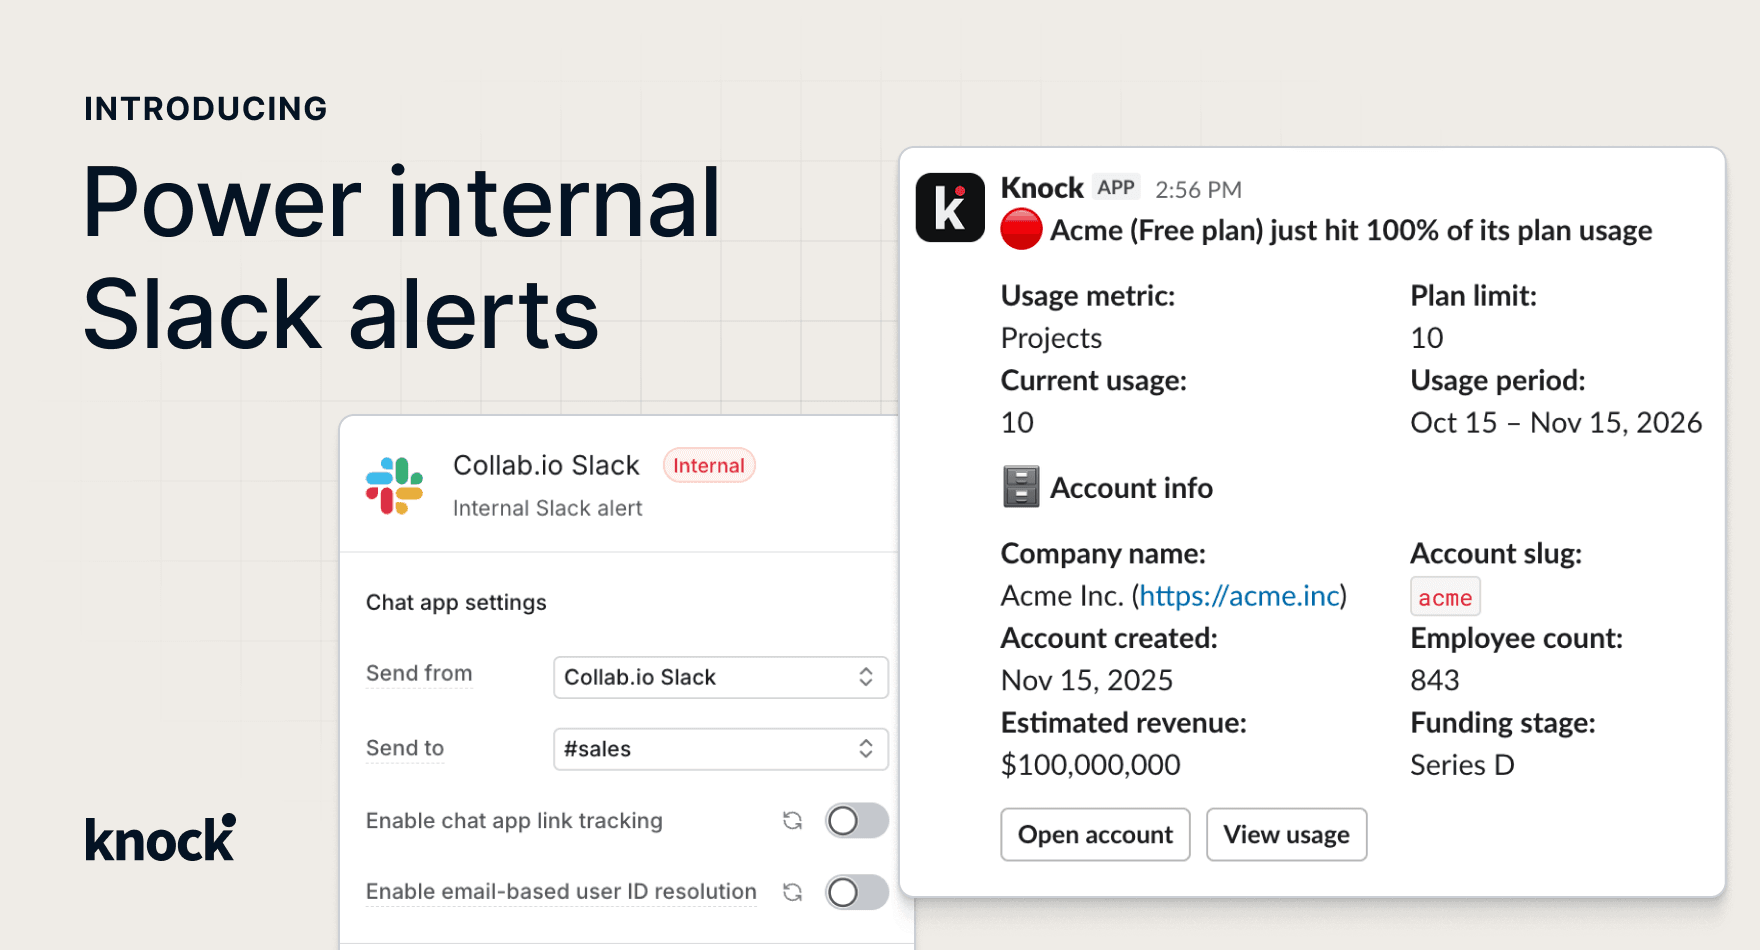
Task: Click the APP label badge
Action: click(1116, 187)
